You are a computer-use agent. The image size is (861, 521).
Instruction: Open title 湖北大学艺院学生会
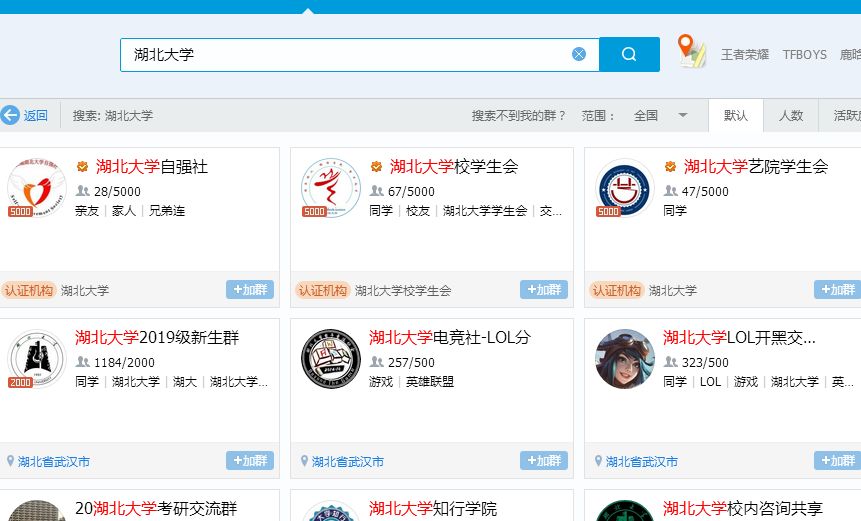point(756,166)
